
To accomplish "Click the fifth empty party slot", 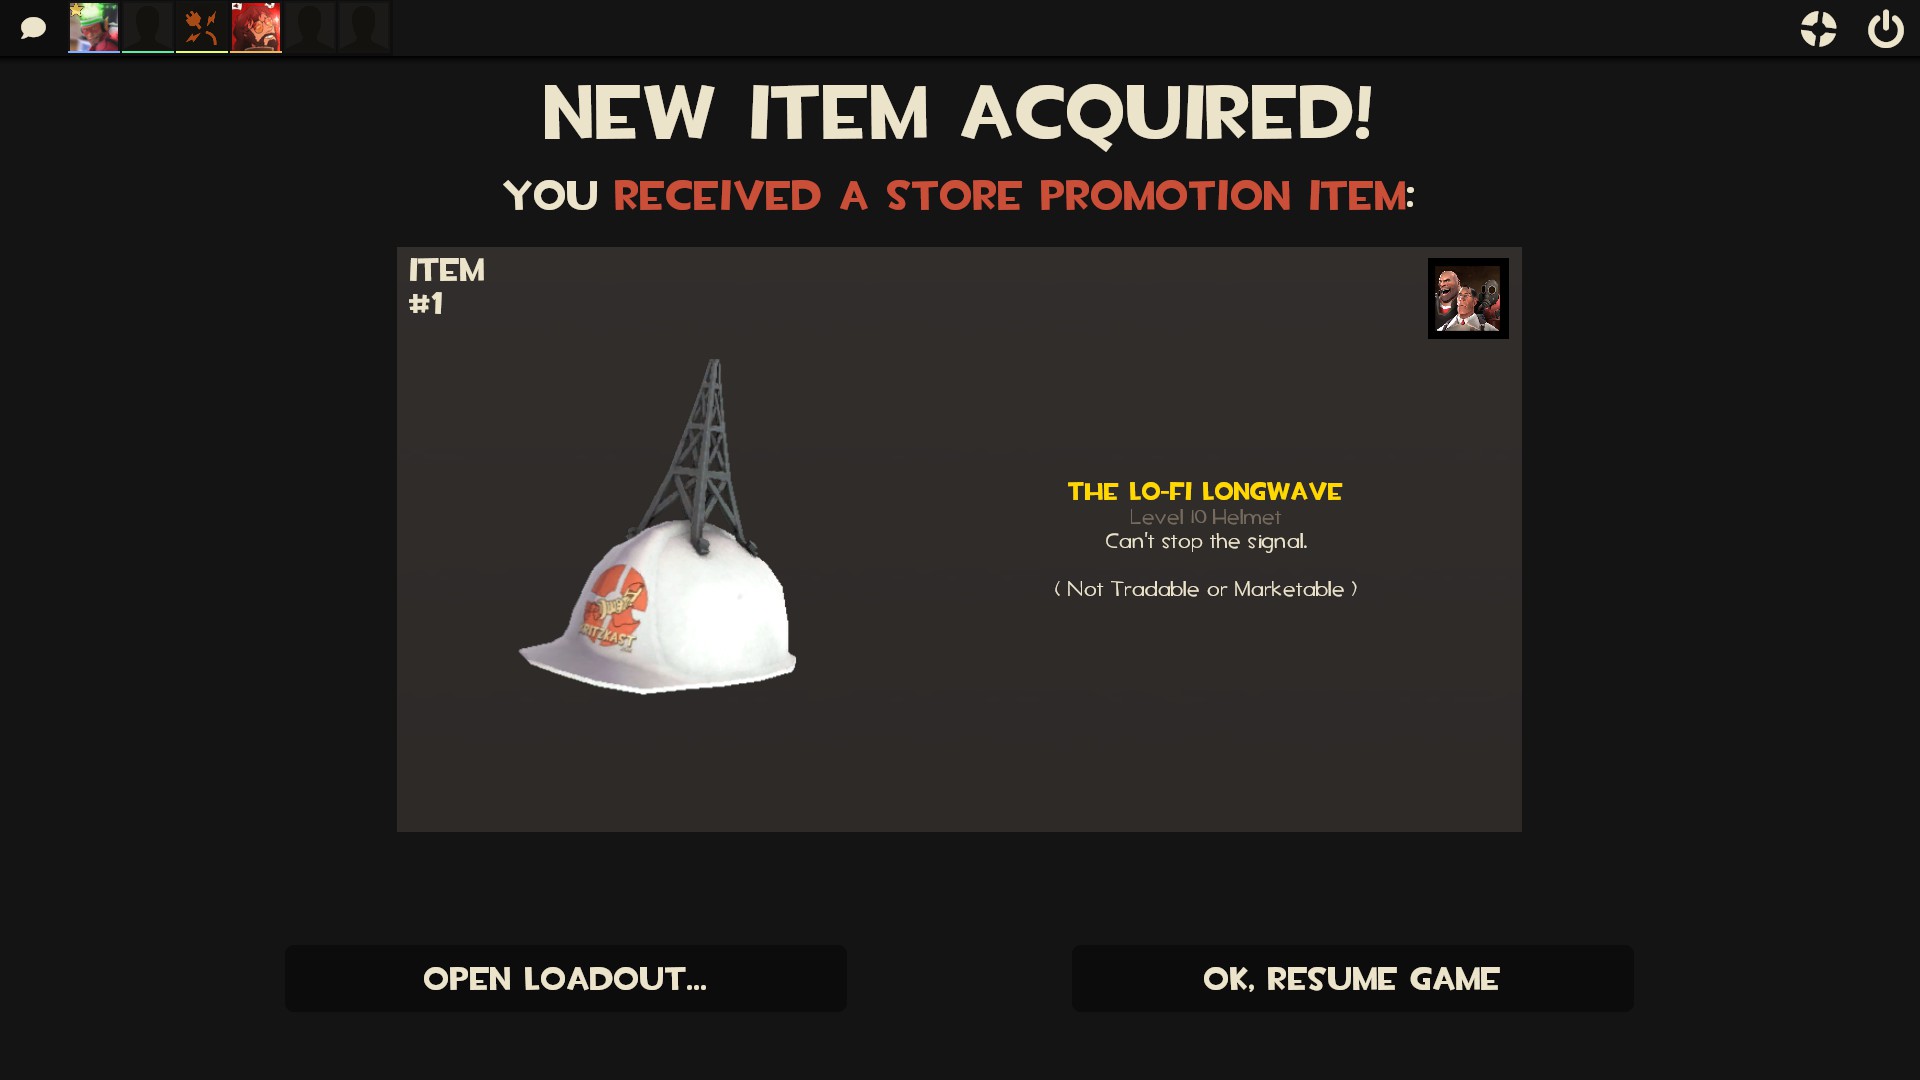I will tap(310, 27).
